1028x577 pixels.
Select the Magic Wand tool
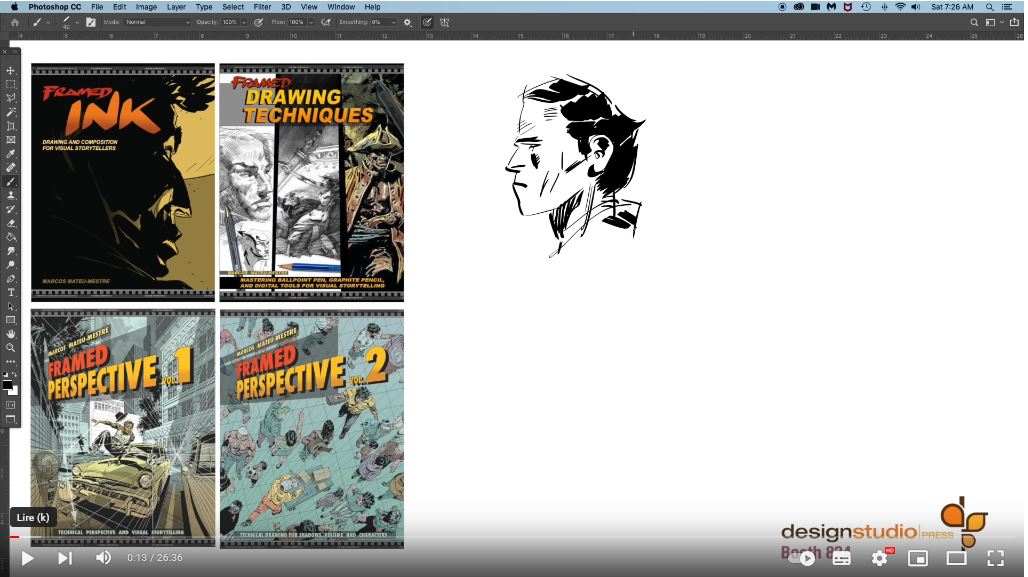(x=10, y=112)
